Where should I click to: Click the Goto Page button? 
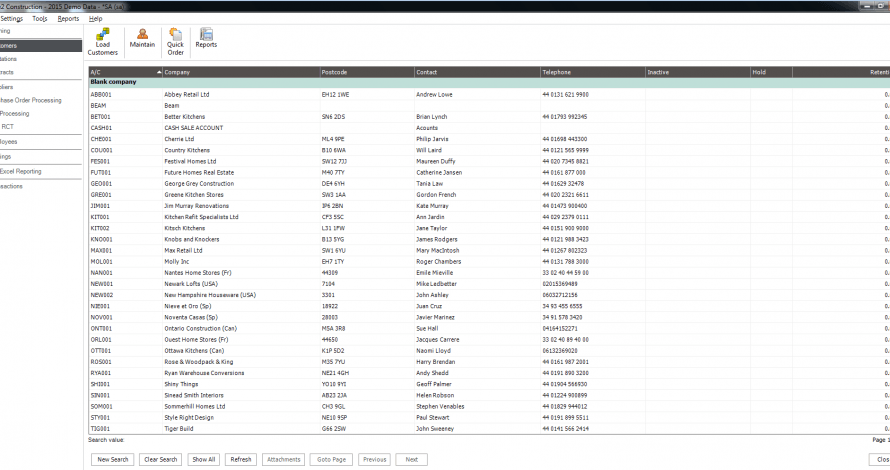[331, 460]
